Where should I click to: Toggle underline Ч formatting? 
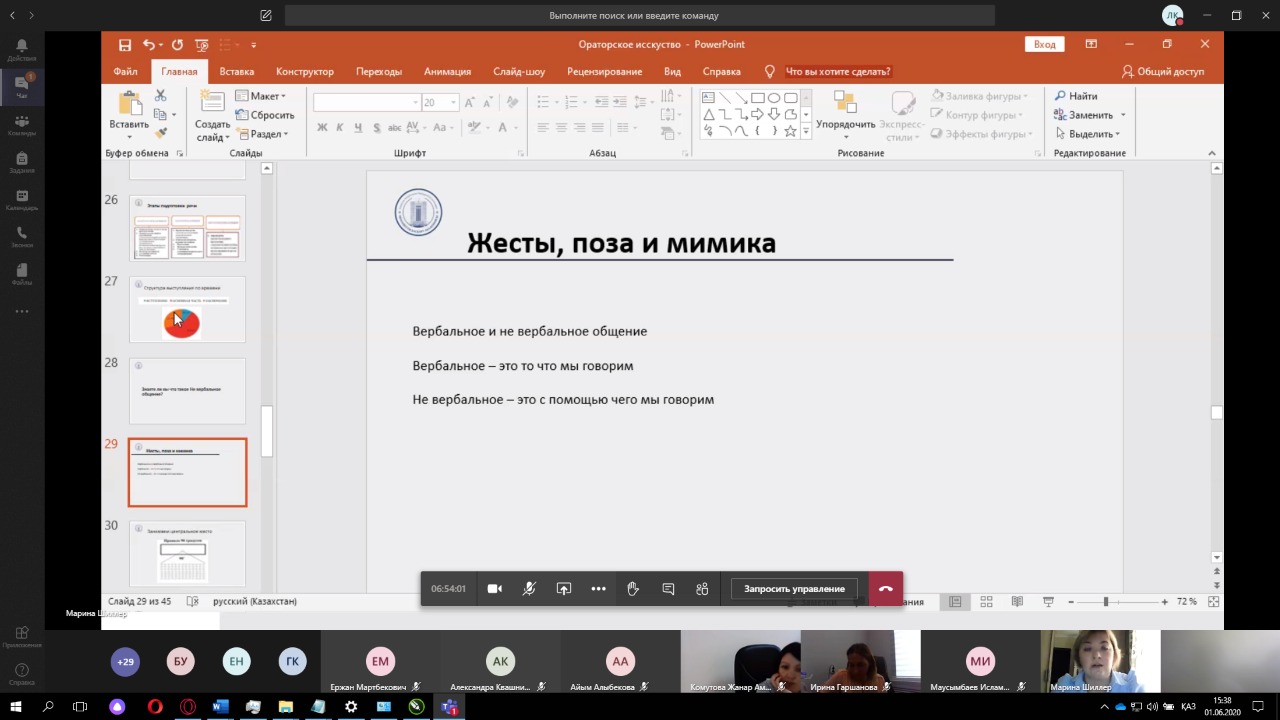358,127
